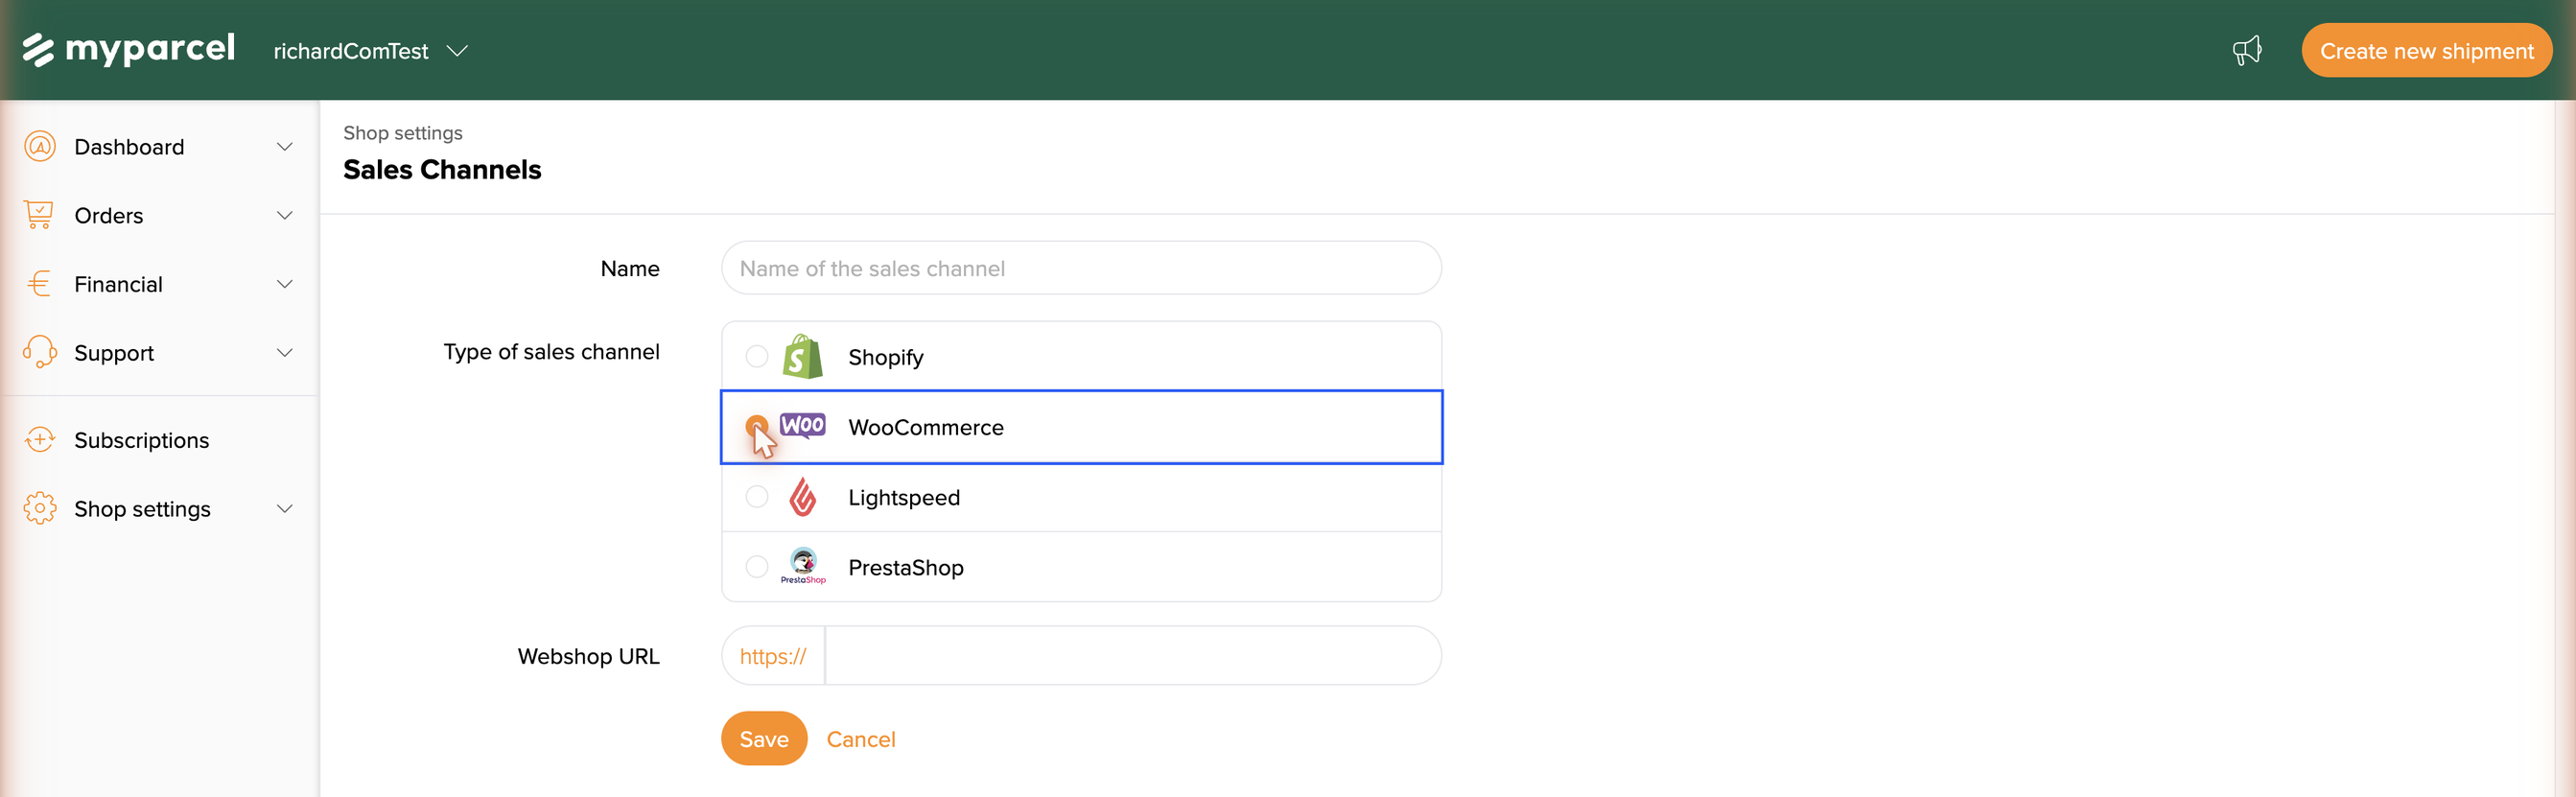Select the Shopify radio button
2576x797 pixels.
[x=757, y=356]
